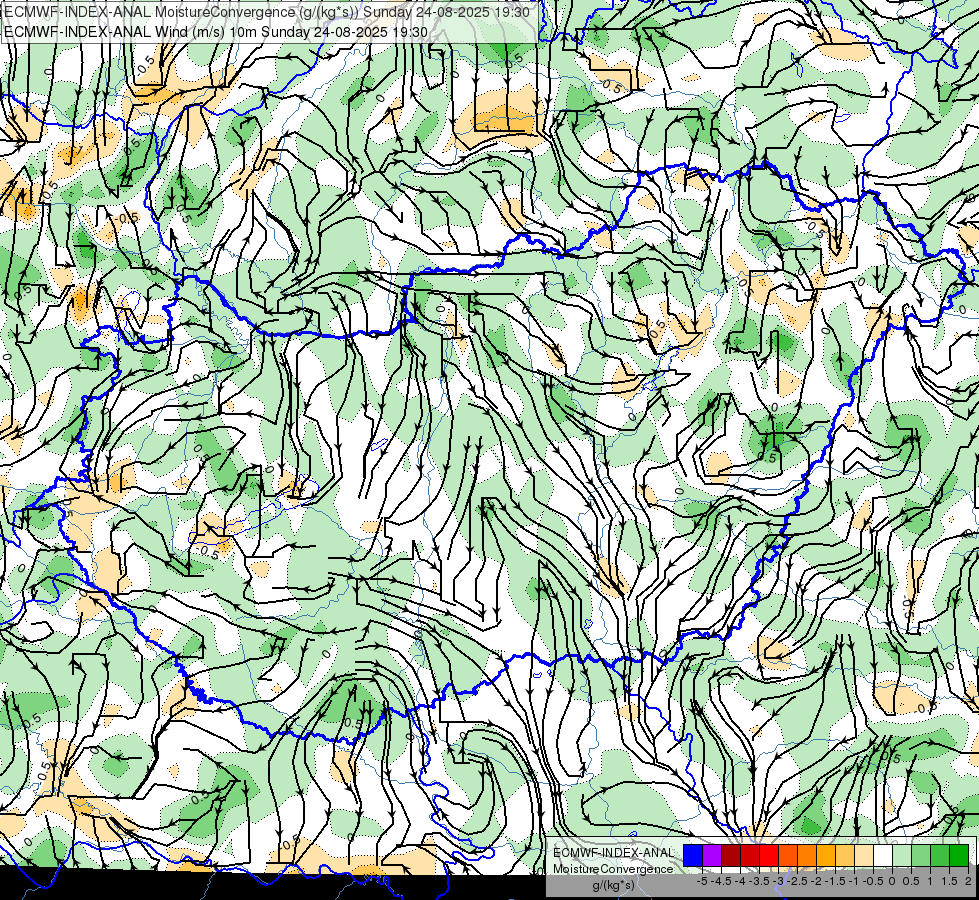979x900 pixels.
Task: Pick the pale peach swatch between -1 and -0.5
Action: click(x=864, y=856)
